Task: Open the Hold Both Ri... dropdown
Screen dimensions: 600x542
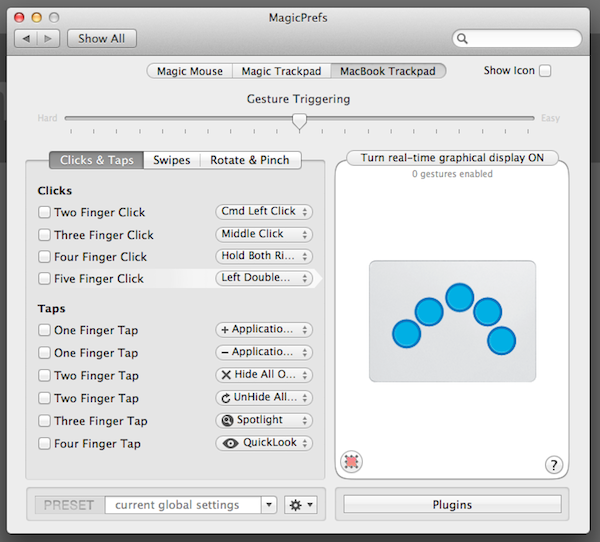Action: (264, 256)
